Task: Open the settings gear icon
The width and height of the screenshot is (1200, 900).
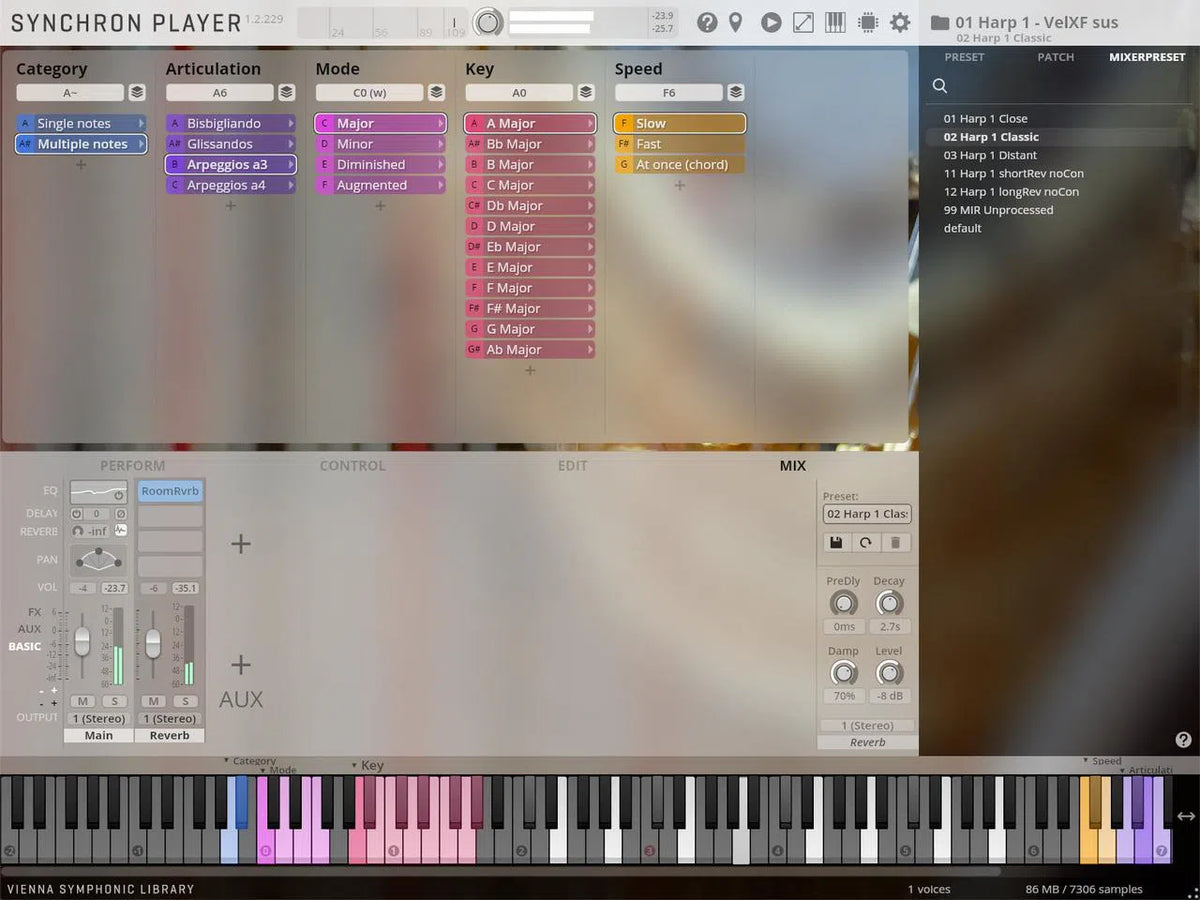Action: coord(899,22)
